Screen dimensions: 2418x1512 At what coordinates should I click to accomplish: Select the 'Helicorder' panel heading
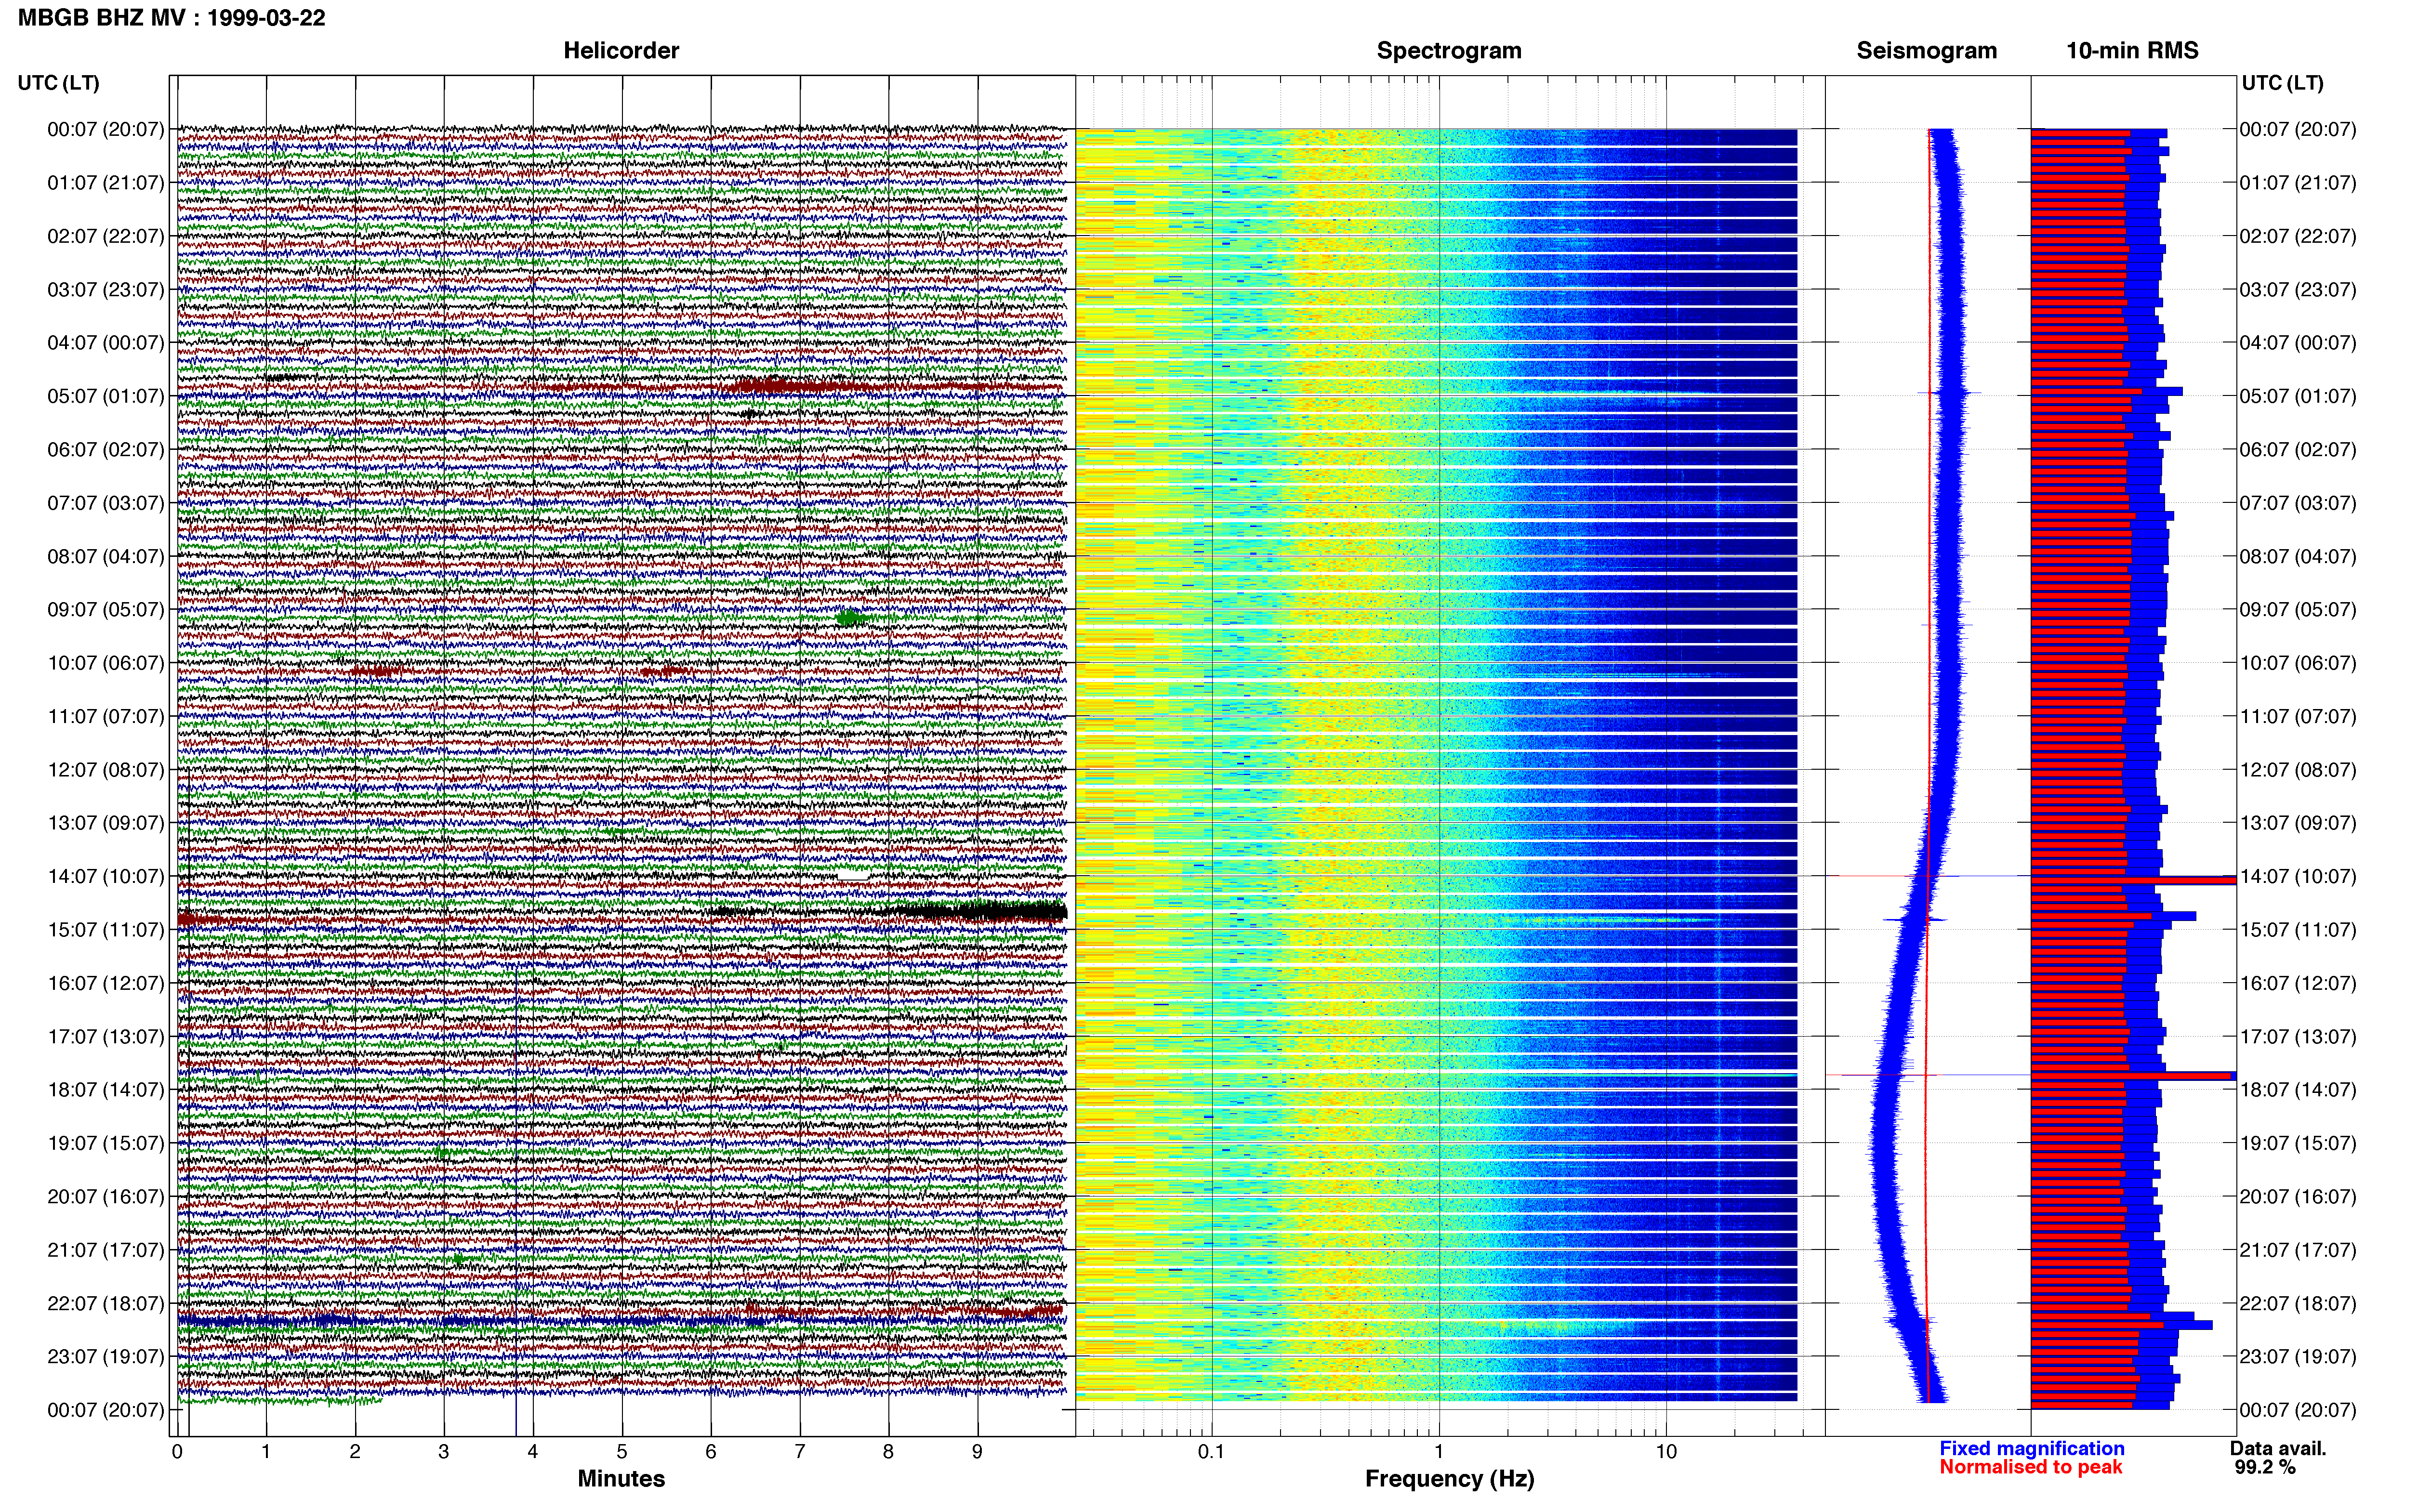621,51
